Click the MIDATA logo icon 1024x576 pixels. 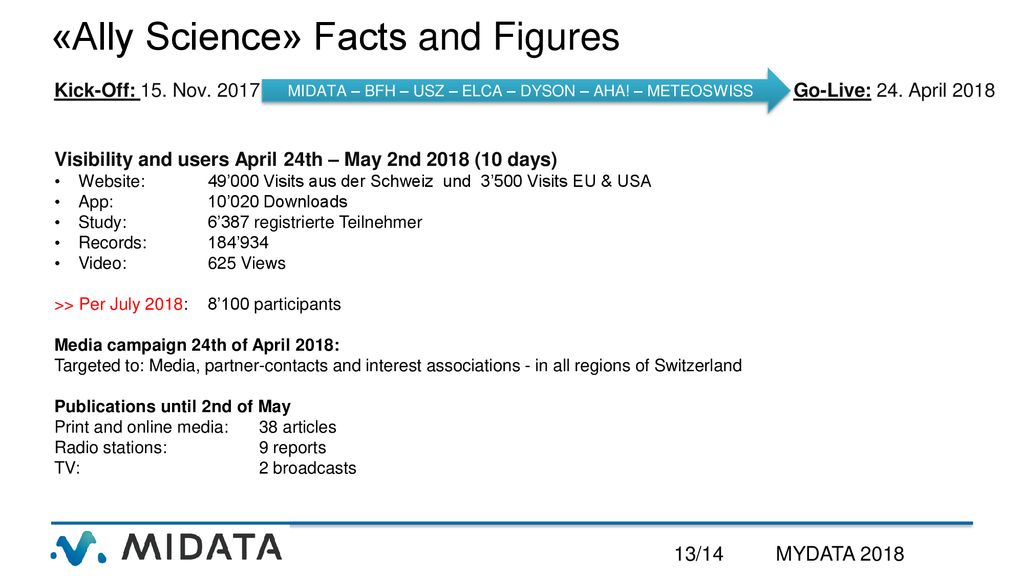79,548
